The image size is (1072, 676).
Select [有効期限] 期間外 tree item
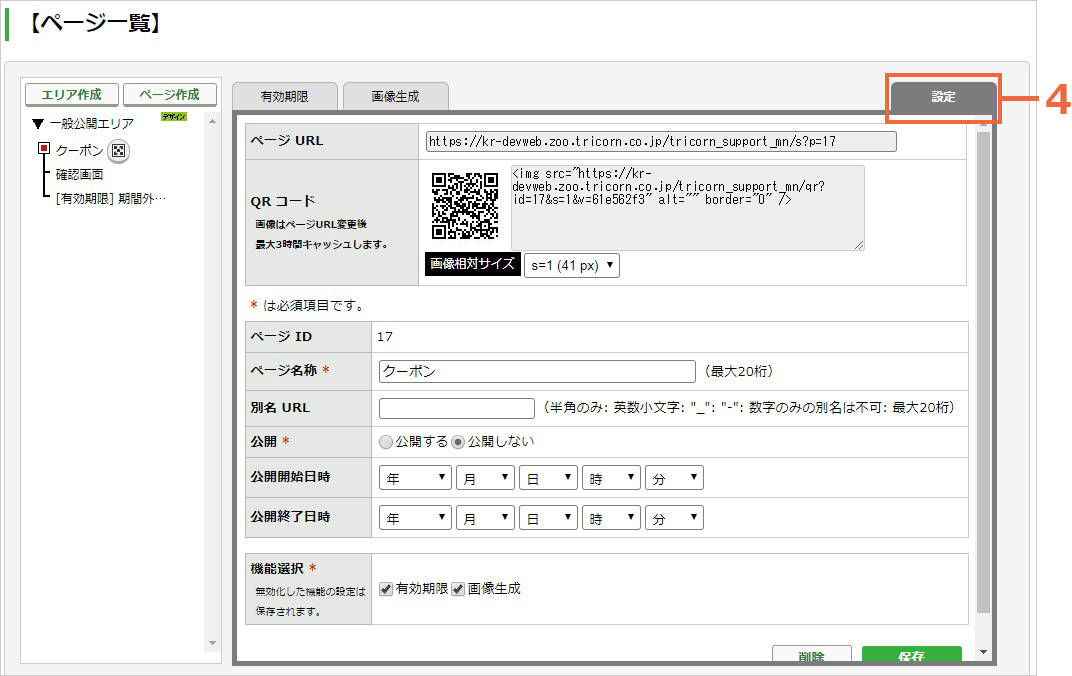[111, 198]
